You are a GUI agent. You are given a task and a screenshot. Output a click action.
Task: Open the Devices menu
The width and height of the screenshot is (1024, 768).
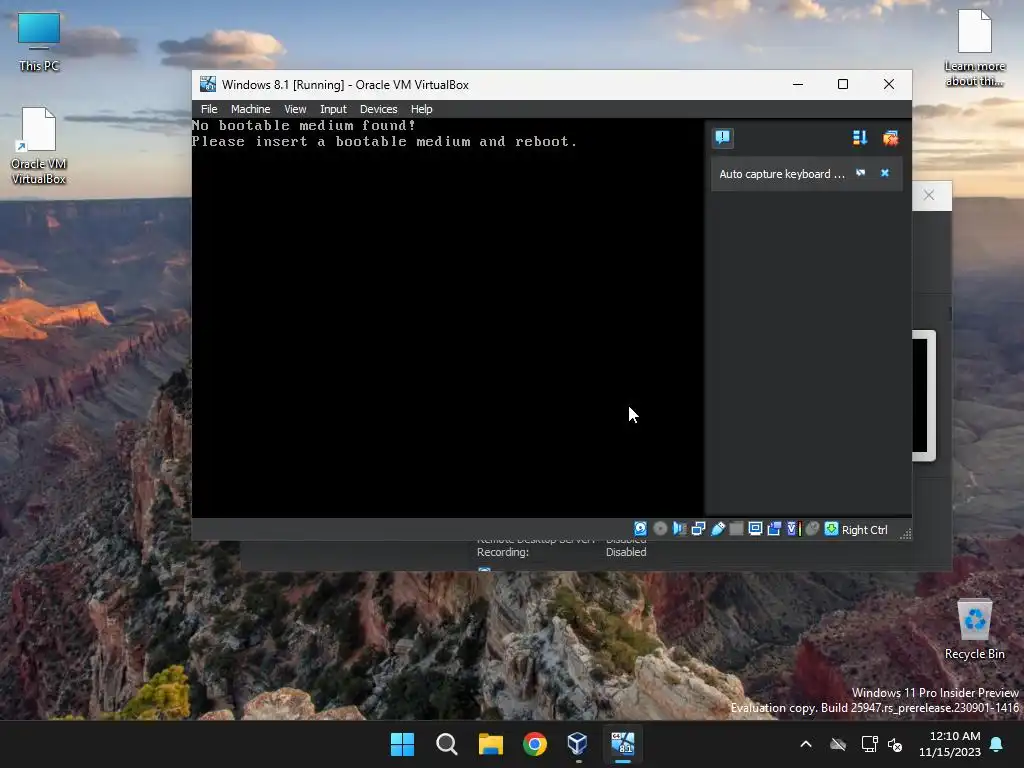(378, 109)
